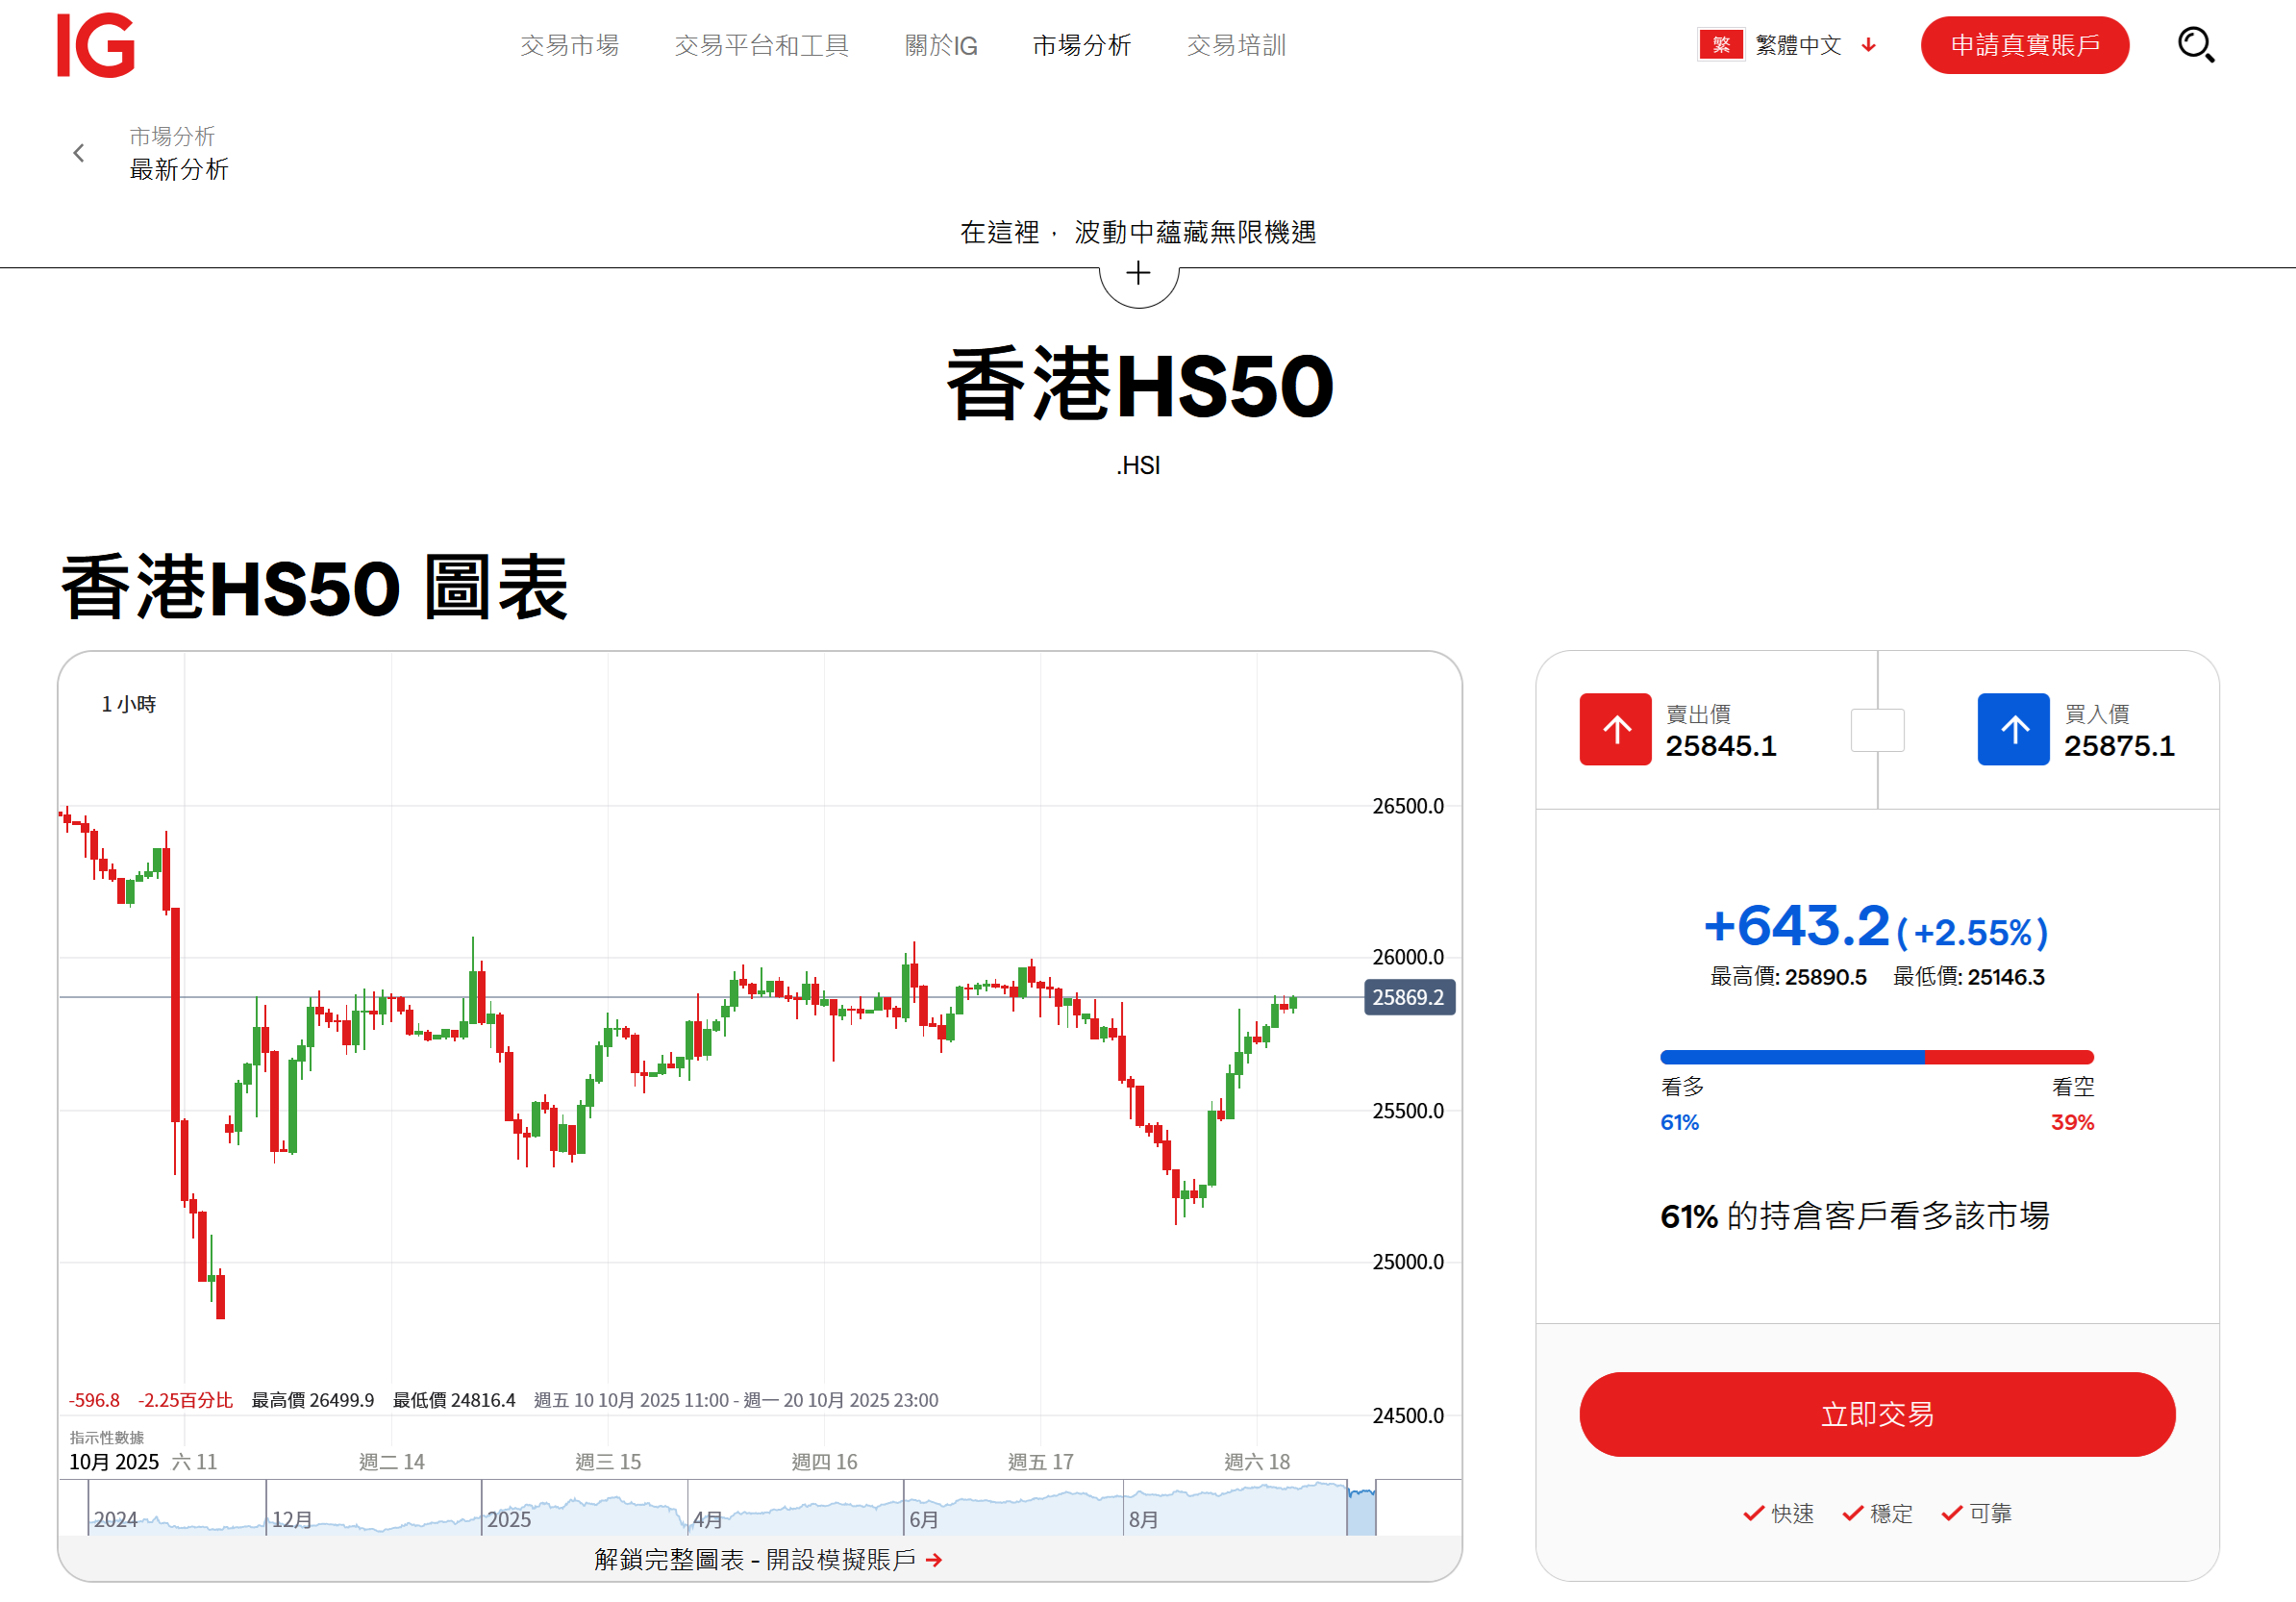Toggle the 穩定 checkmark
Screen dimensions: 2296x1602
tap(1852, 1513)
